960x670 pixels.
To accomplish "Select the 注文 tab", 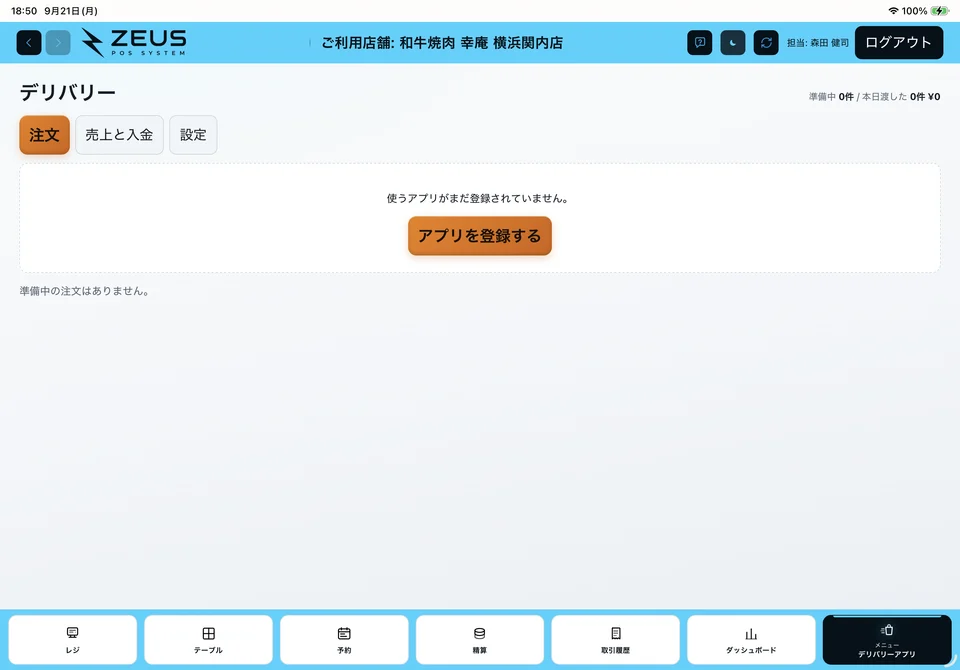I will 45,135.
